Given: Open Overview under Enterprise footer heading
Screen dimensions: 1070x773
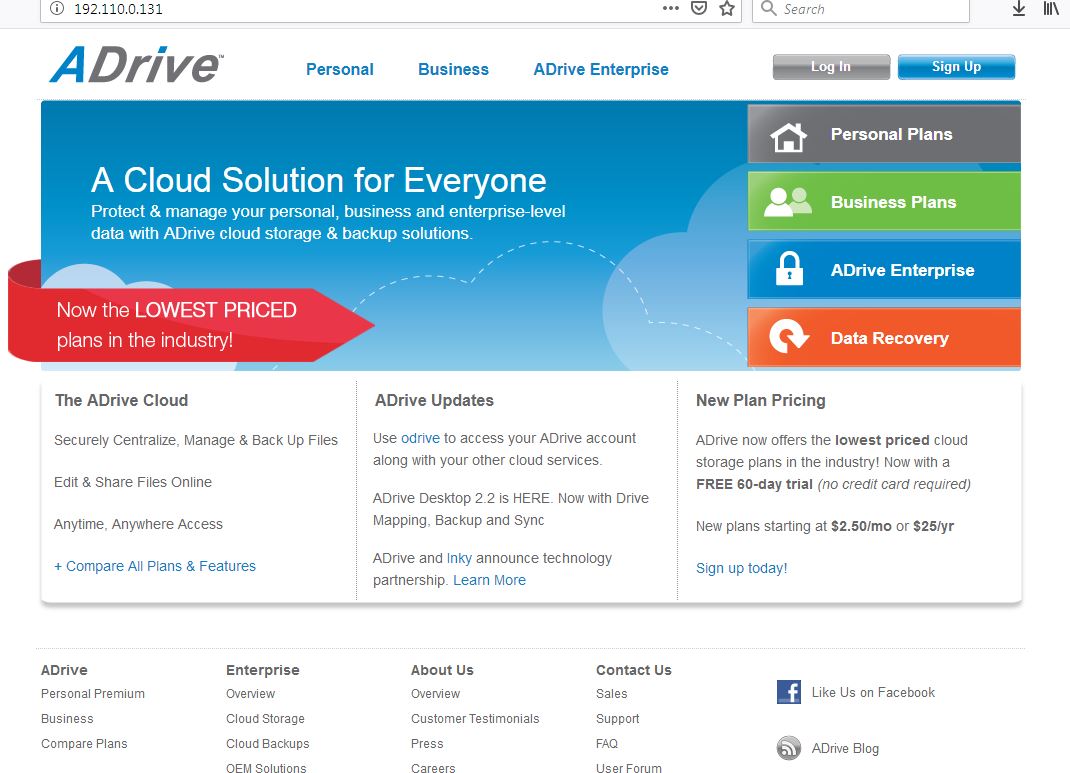Looking at the screenshot, I should pyautogui.click(x=250, y=694).
